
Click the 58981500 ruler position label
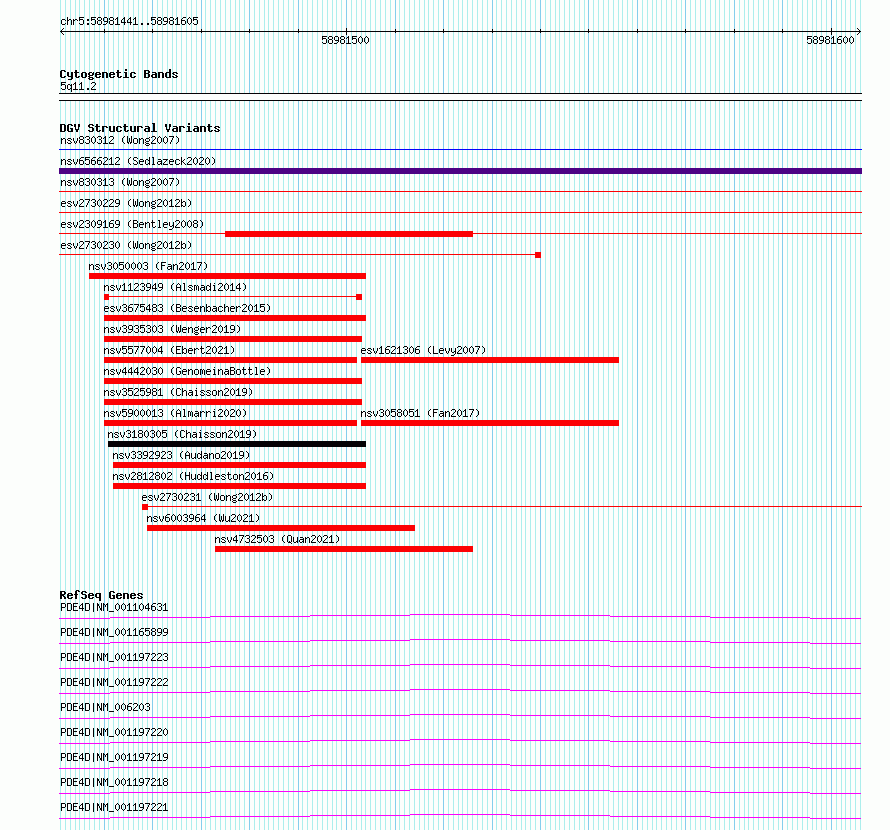coord(345,40)
